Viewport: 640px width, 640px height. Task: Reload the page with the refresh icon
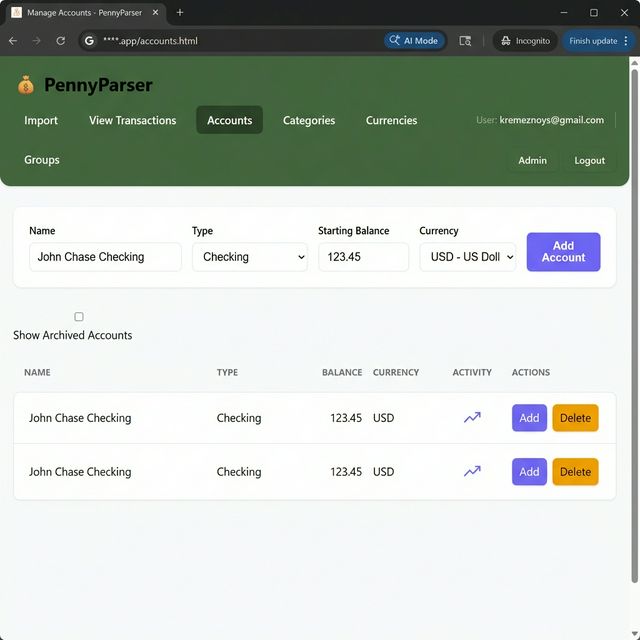point(61,41)
